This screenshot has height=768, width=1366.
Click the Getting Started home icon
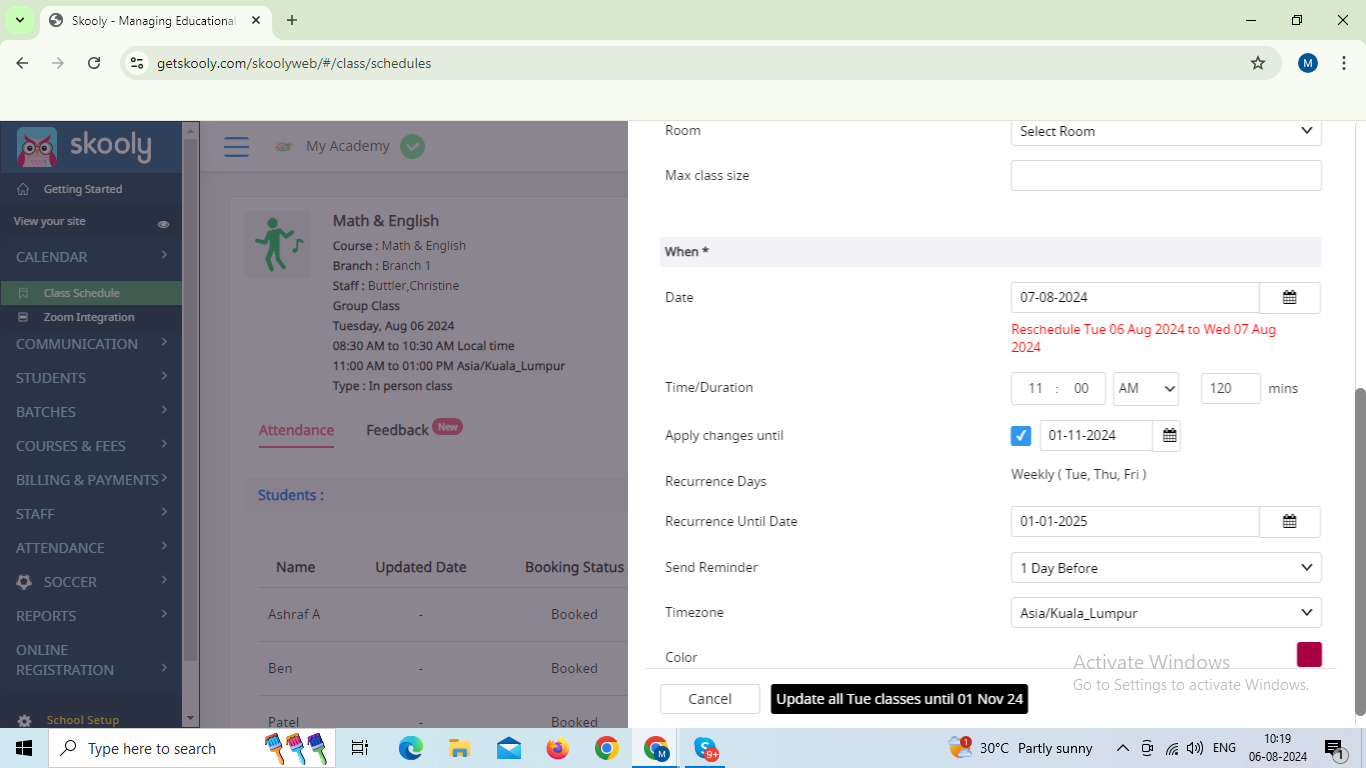click(23, 189)
